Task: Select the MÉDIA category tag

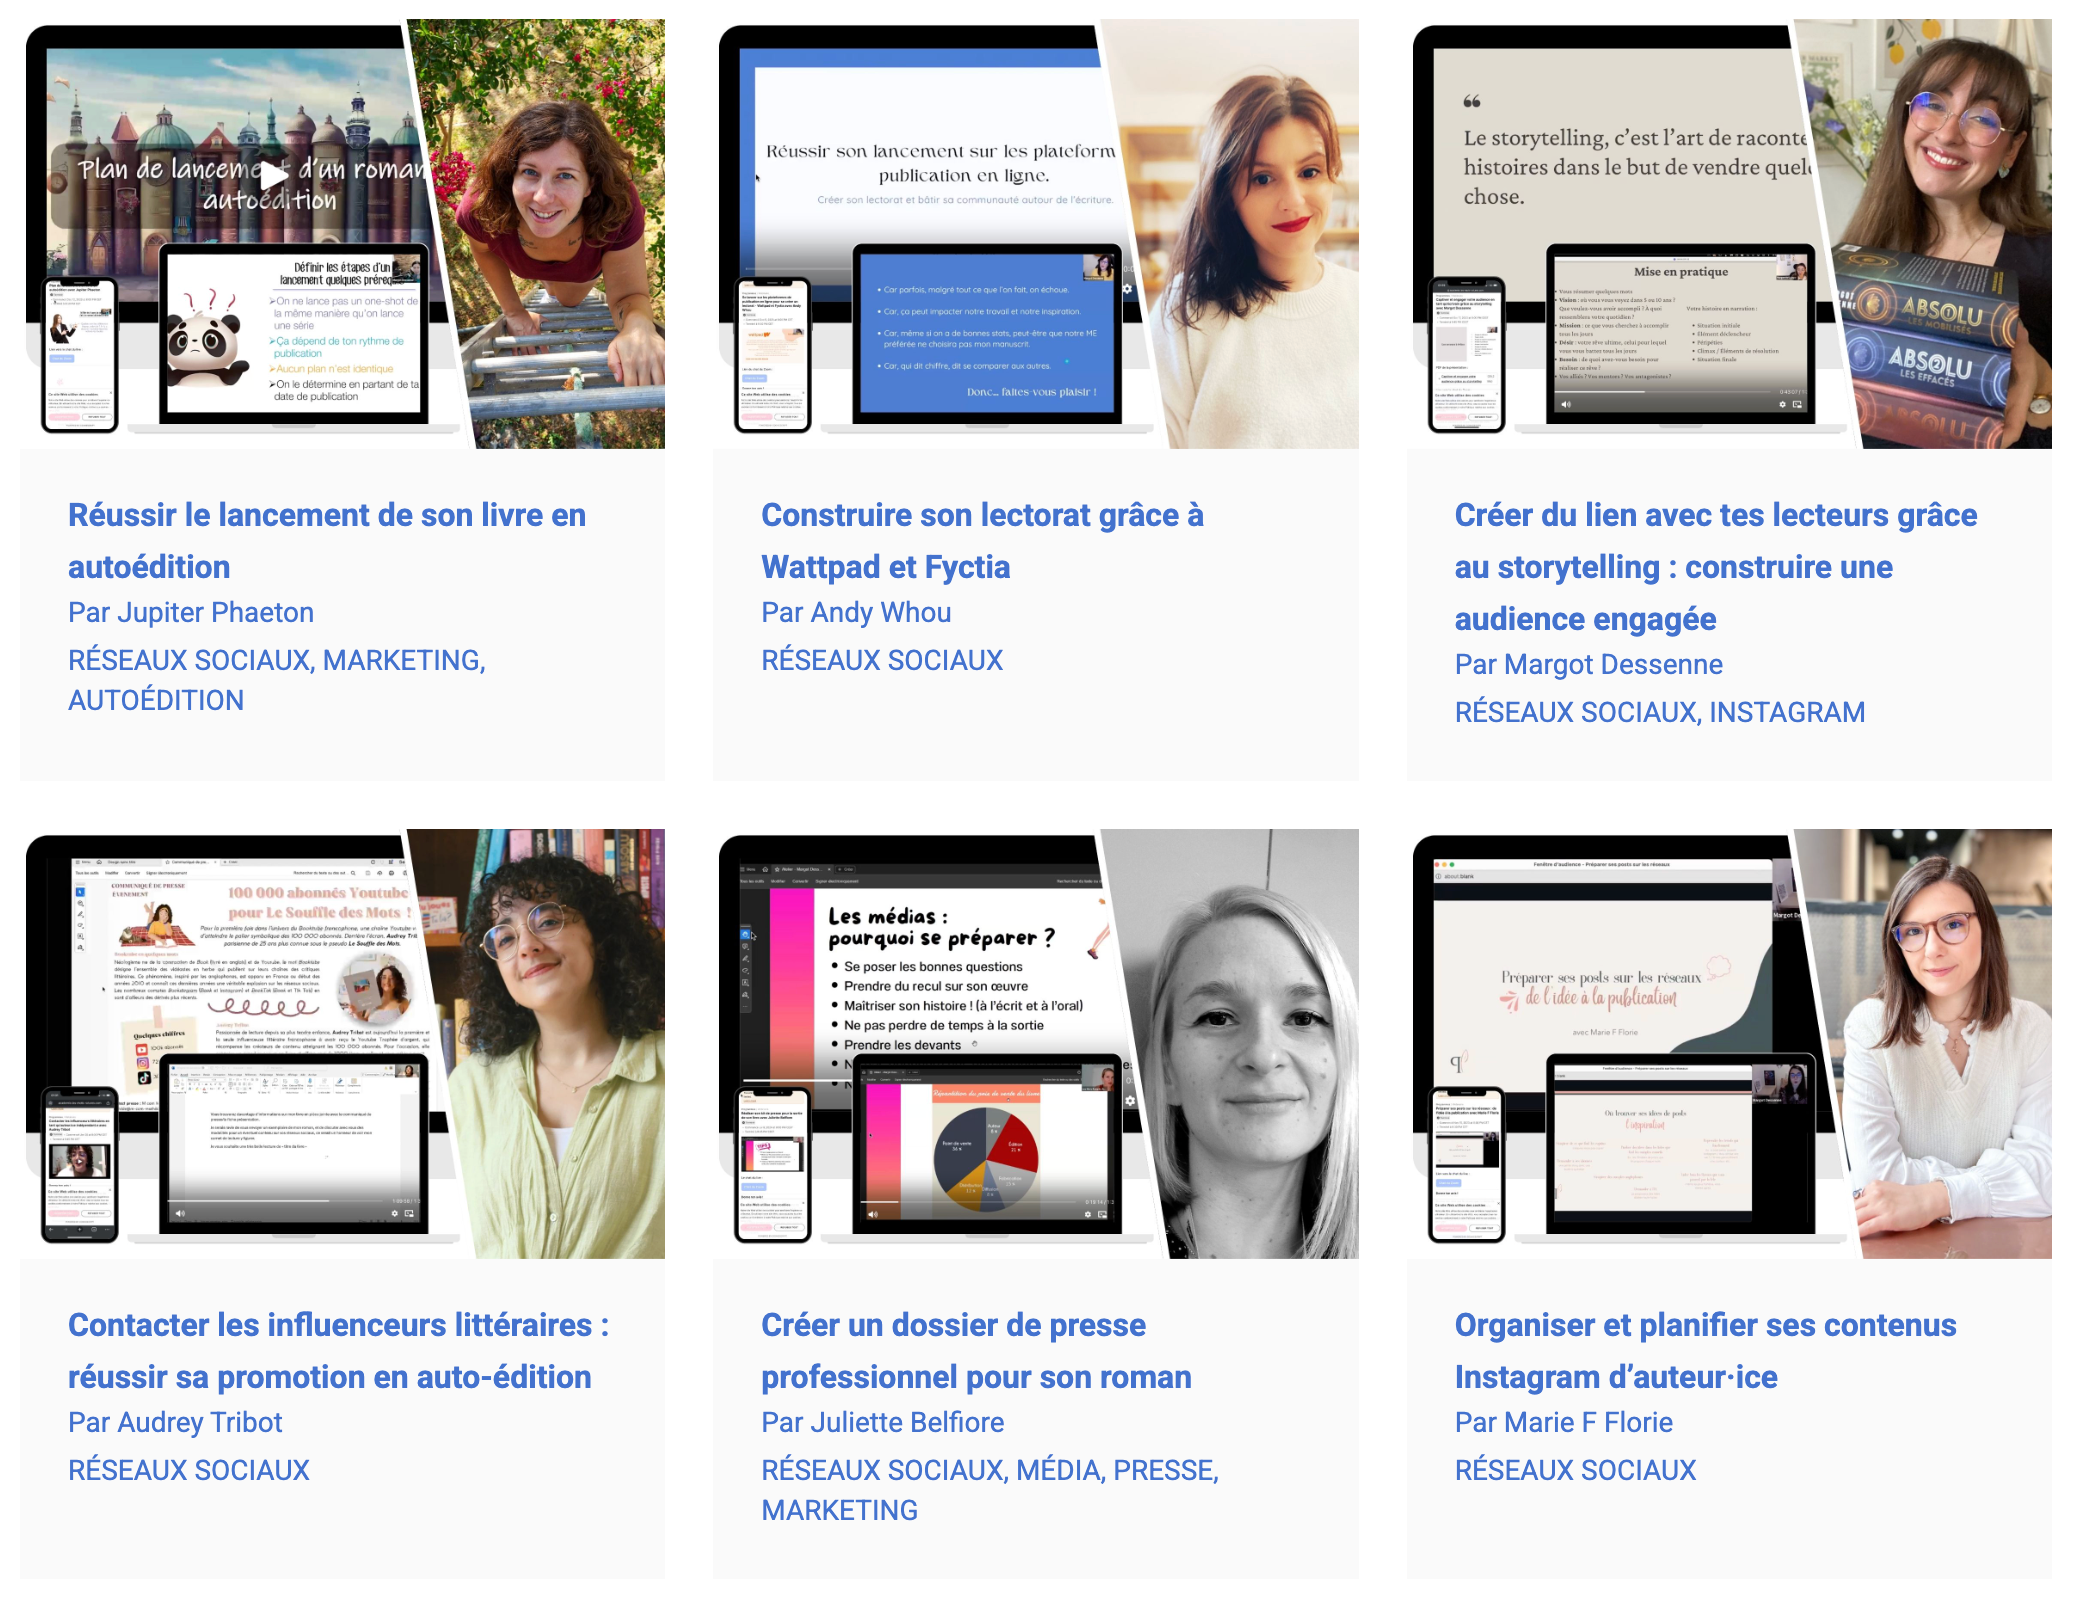Action: (x=1057, y=1470)
